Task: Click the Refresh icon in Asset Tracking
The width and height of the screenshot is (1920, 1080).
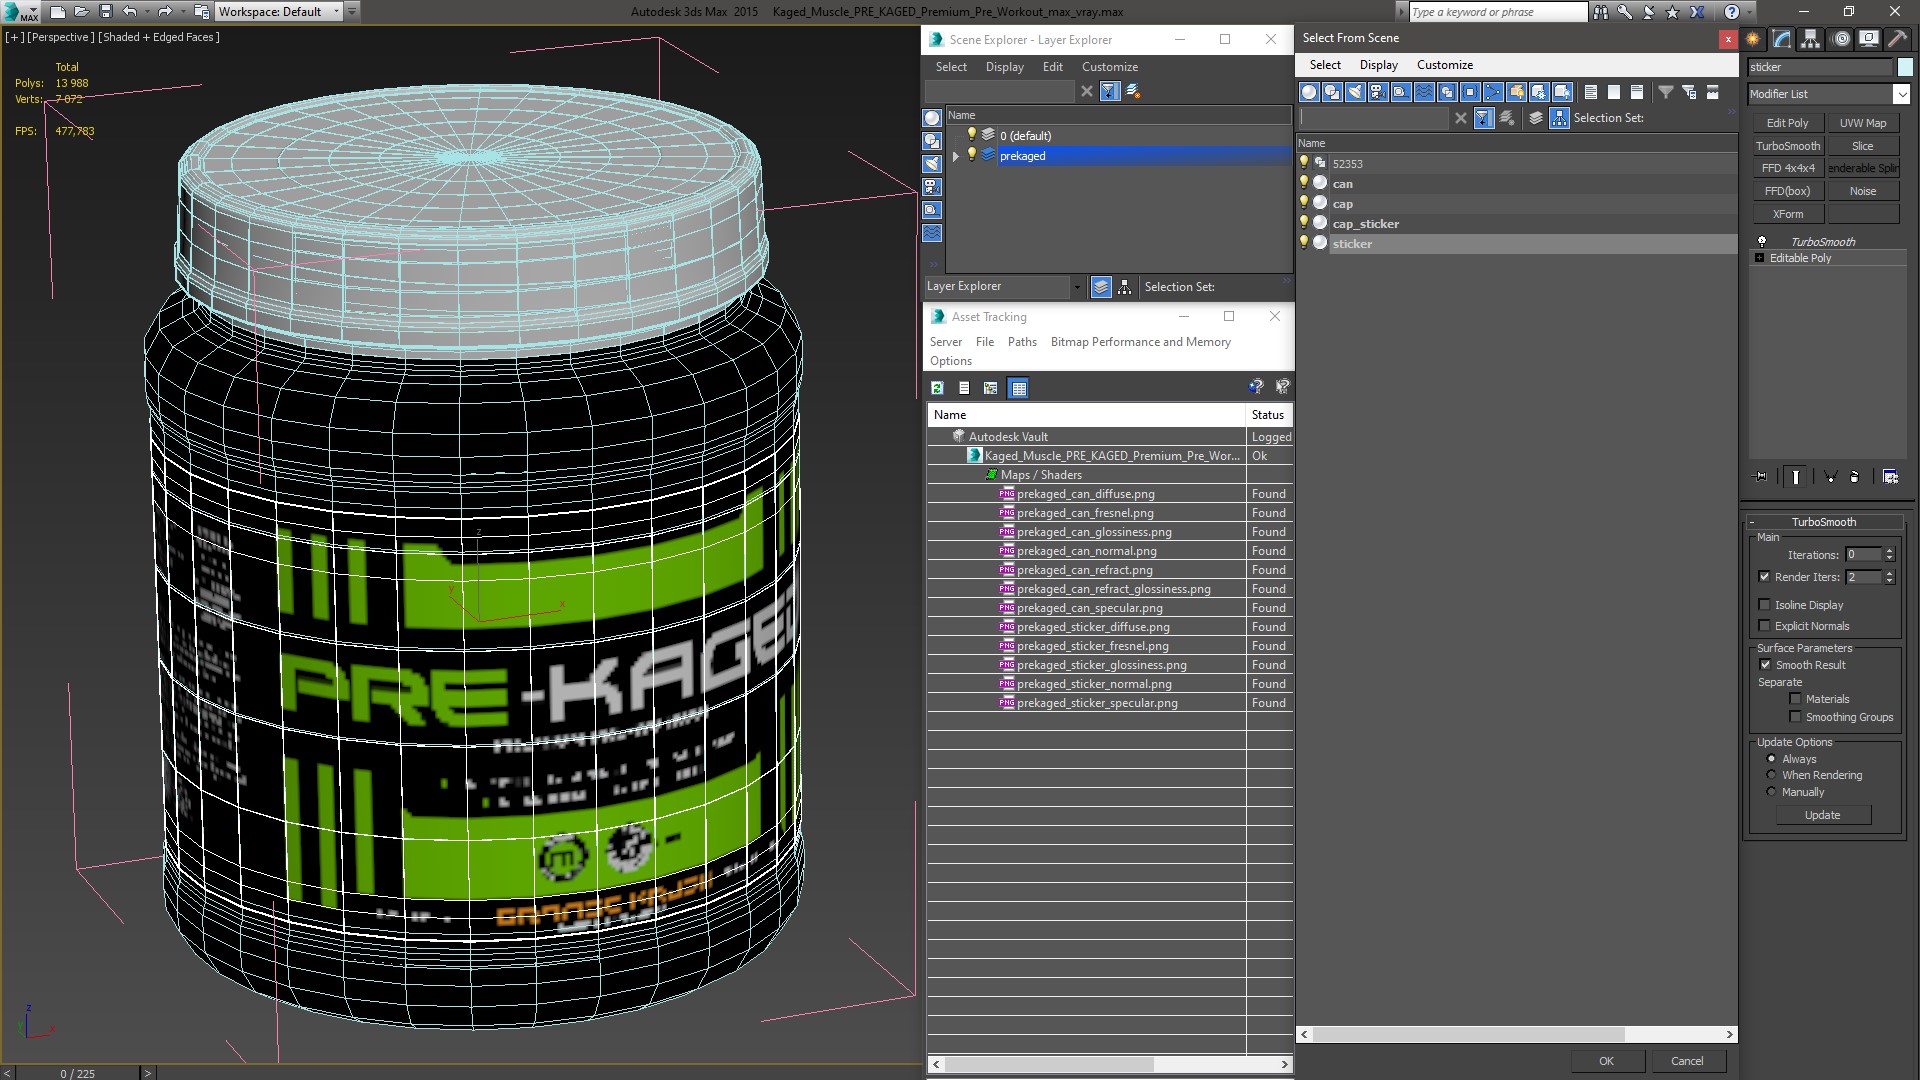Action: pyautogui.click(x=937, y=388)
